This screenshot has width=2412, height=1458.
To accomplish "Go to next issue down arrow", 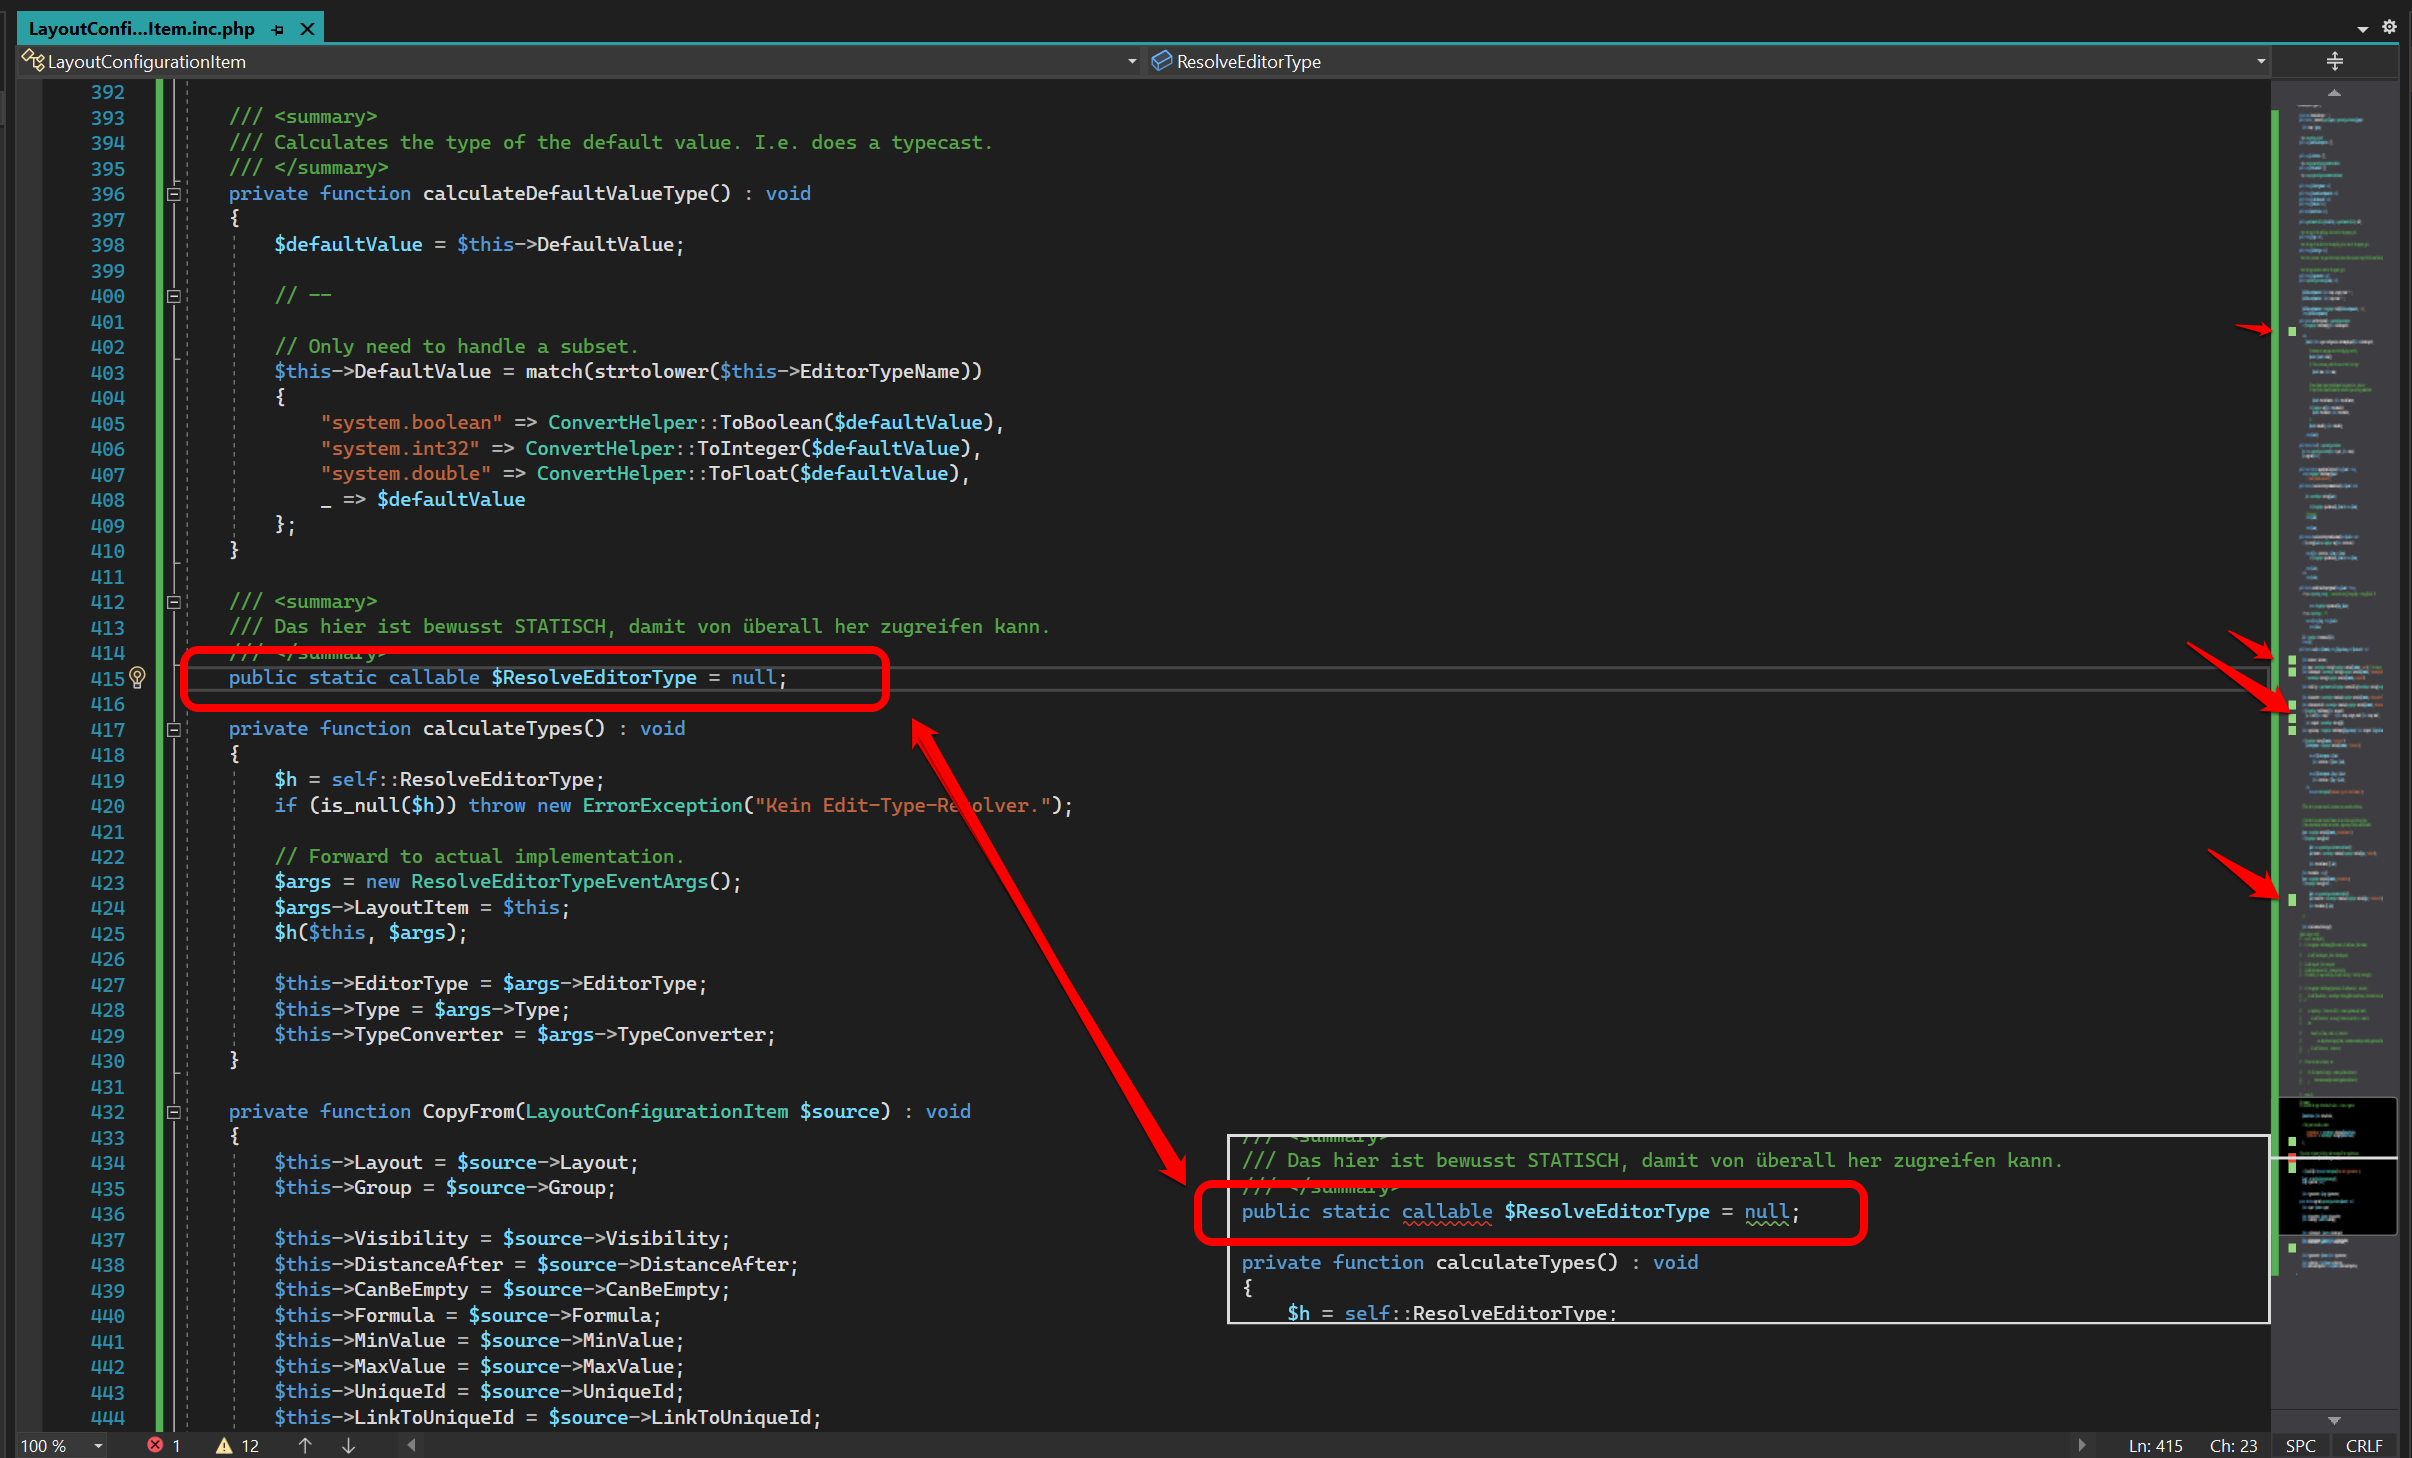I will [x=348, y=1445].
